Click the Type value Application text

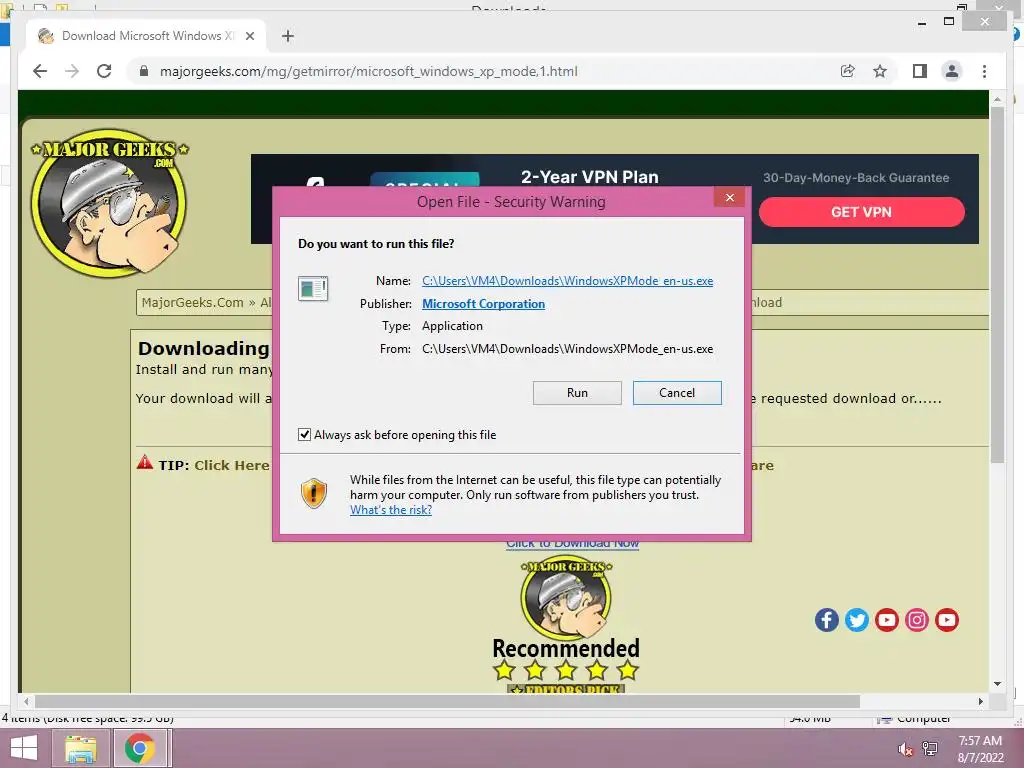point(452,326)
